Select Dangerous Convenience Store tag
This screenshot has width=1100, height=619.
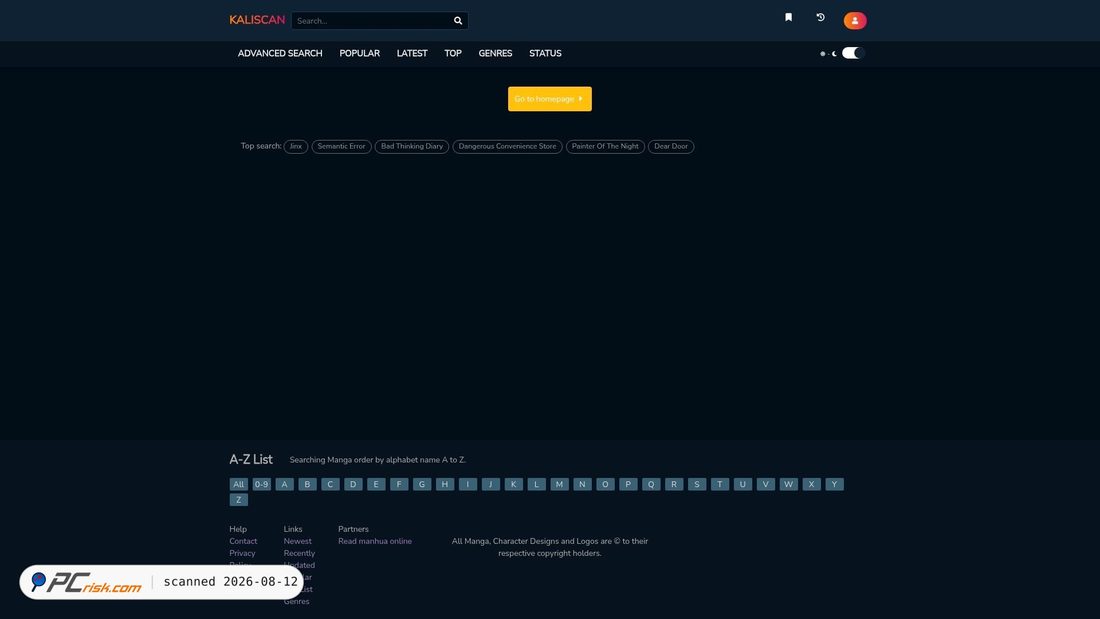507,147
